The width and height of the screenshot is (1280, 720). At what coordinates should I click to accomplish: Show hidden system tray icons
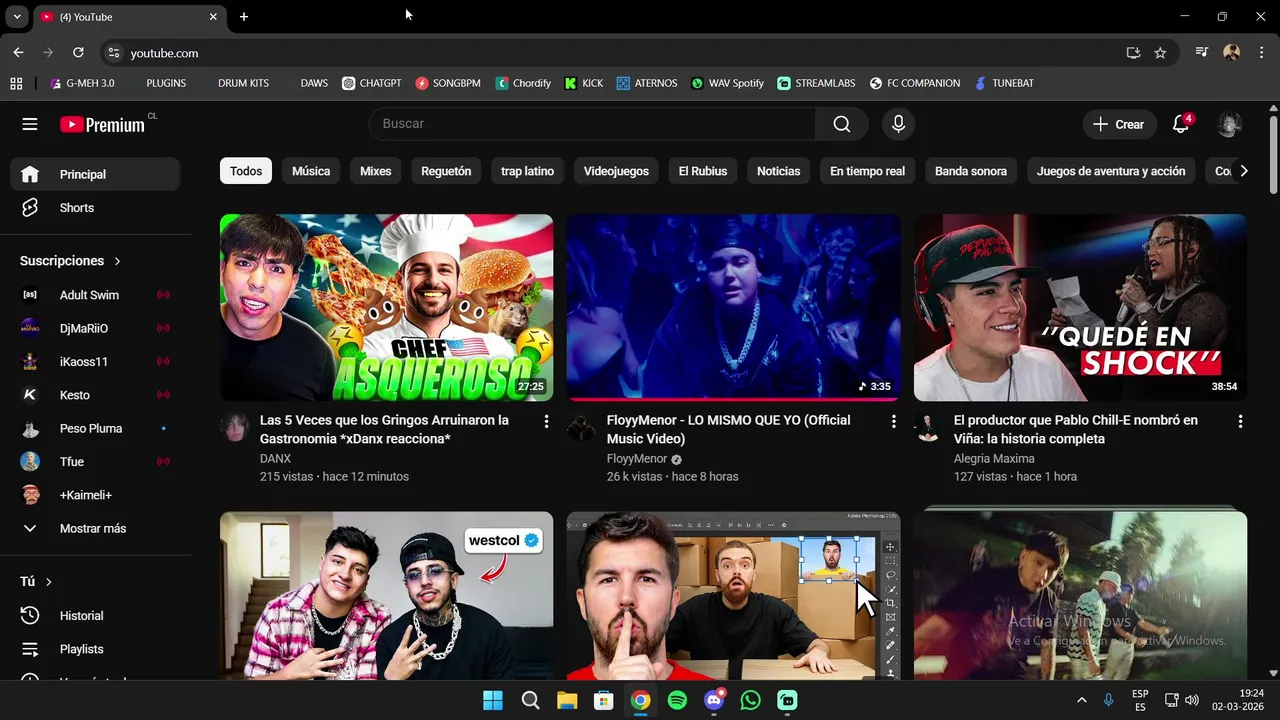[x=1081, y=701]
